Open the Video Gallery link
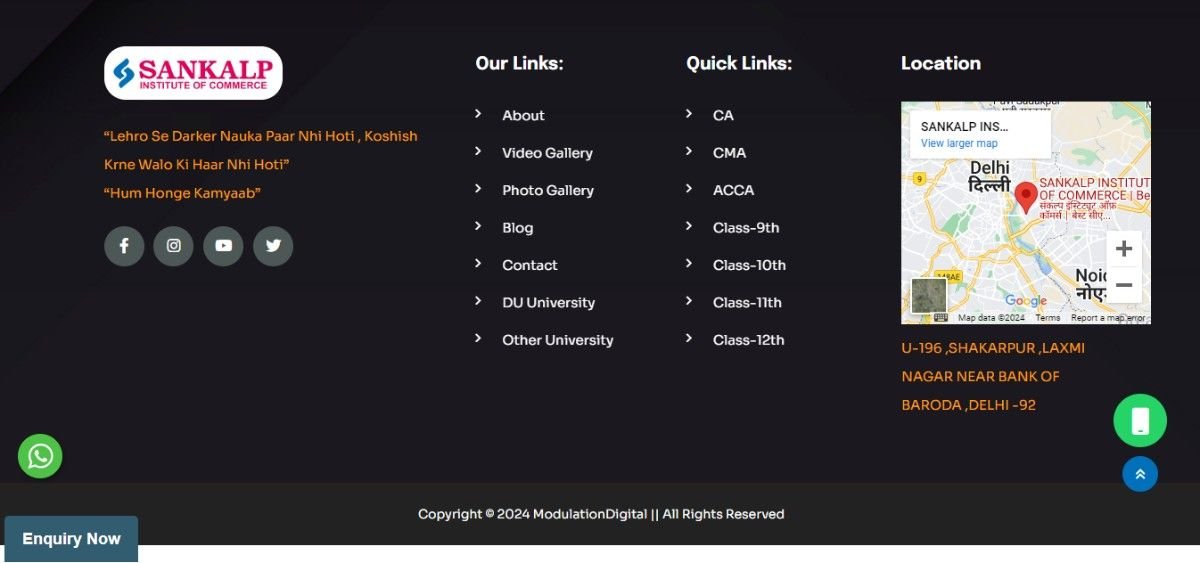 [547, 153]
